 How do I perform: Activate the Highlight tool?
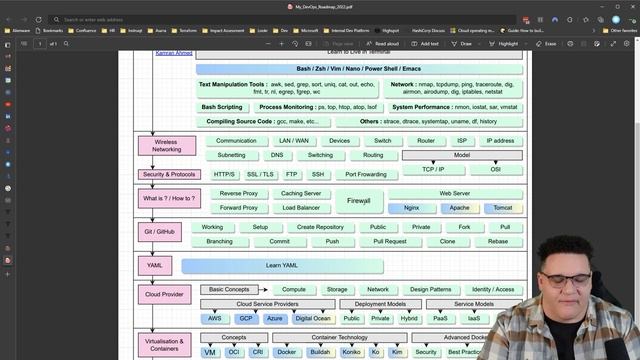pyautogui.click(x=504, y=44)
